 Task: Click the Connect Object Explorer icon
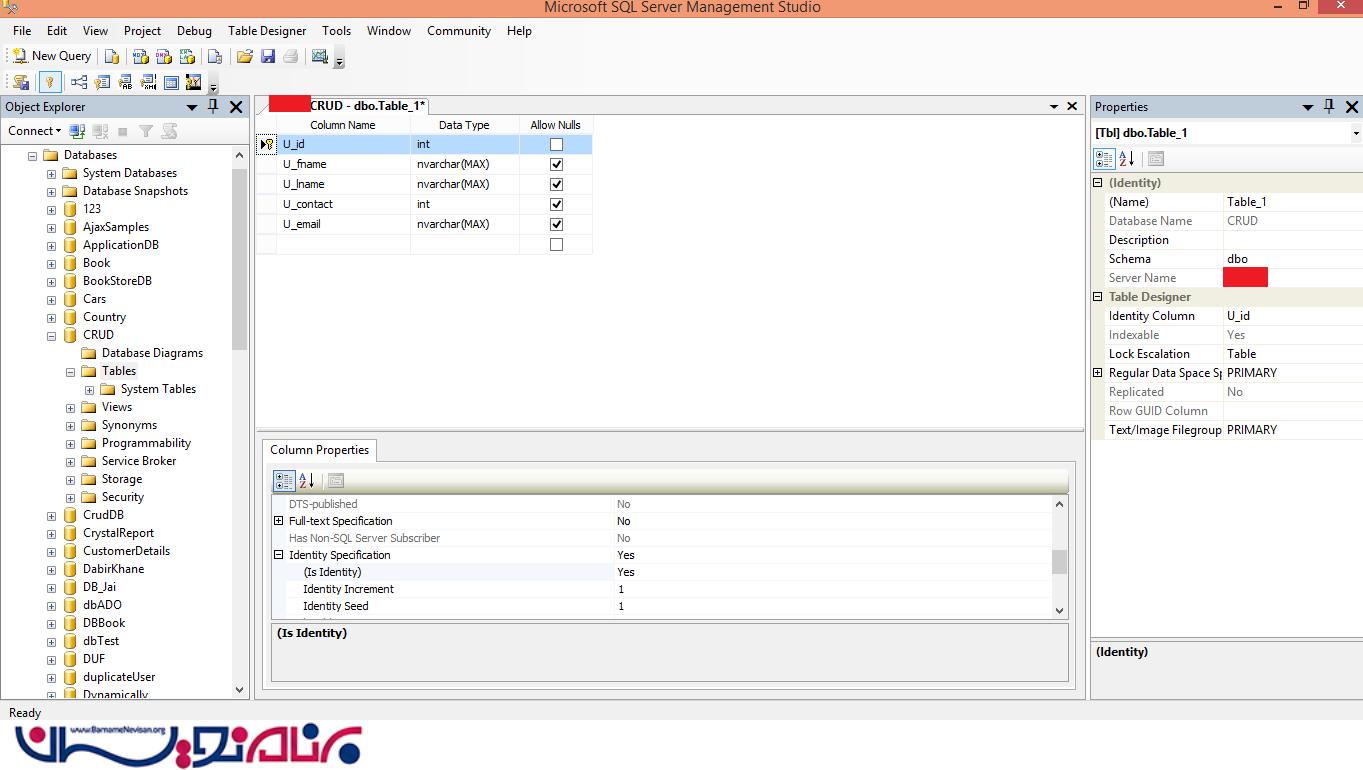click(x=77, y=131)
